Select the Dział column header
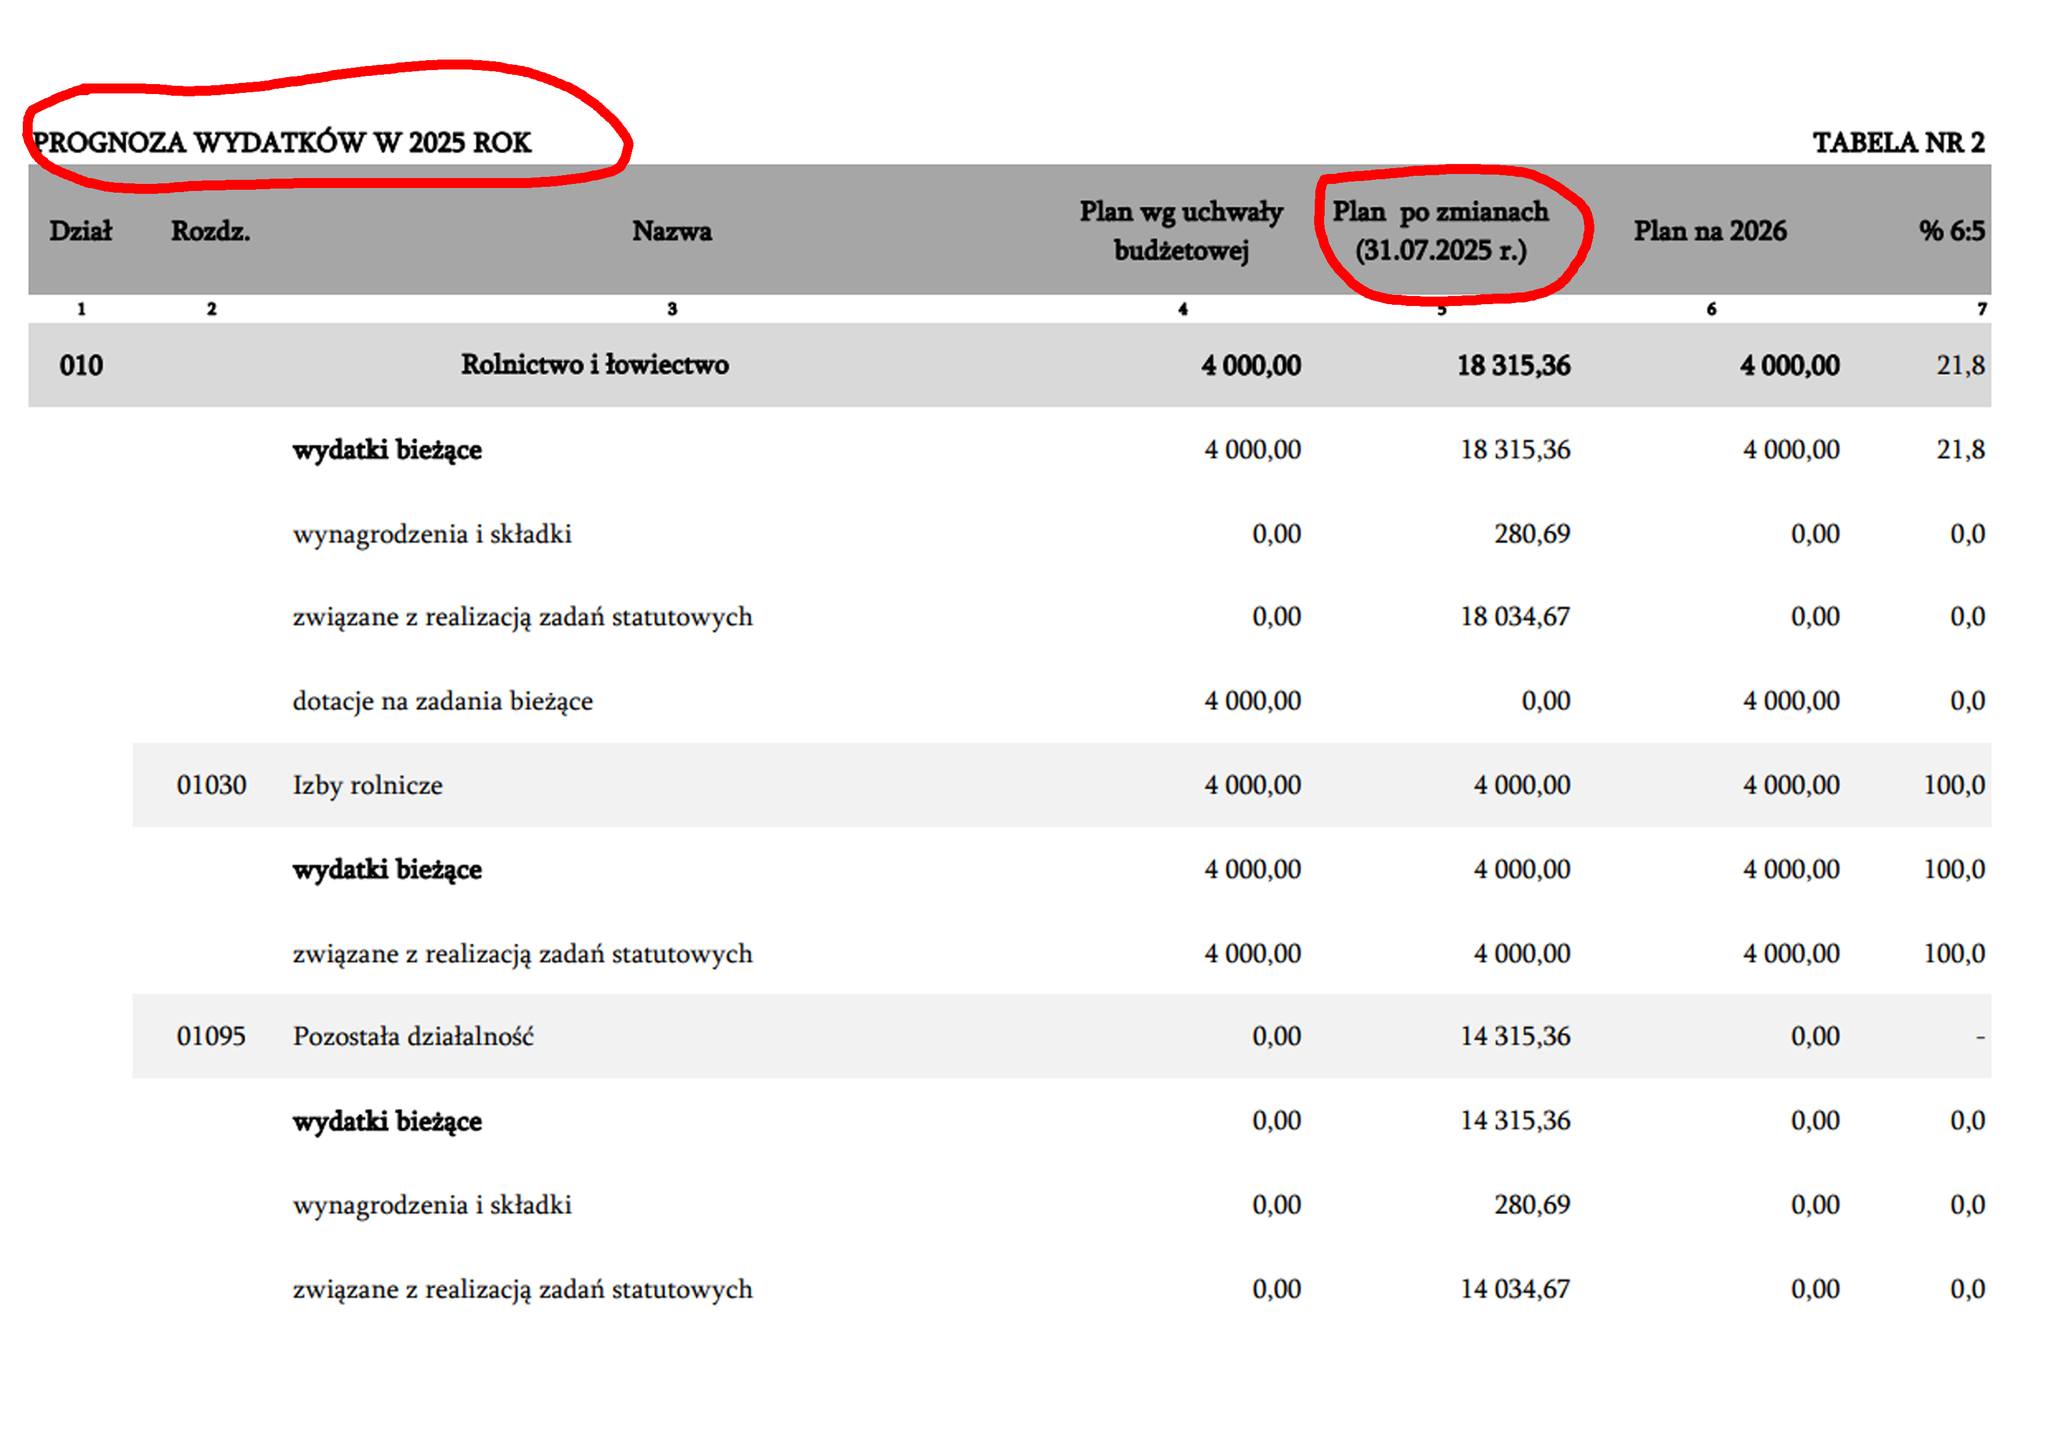This screenshot has width=2048, height=1448. pos(81,231)
